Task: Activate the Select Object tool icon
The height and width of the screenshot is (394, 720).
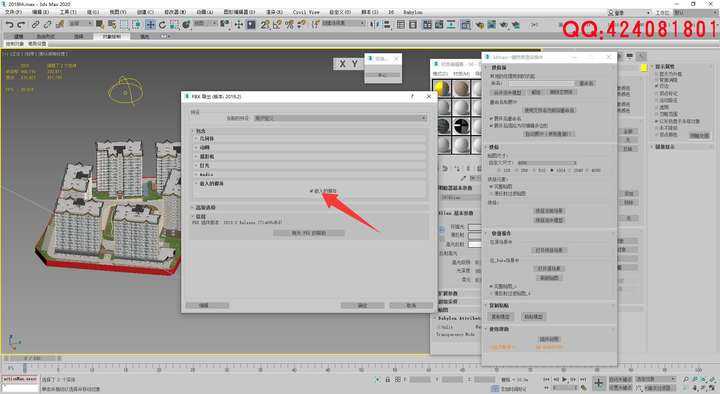Action: point(100,25)
